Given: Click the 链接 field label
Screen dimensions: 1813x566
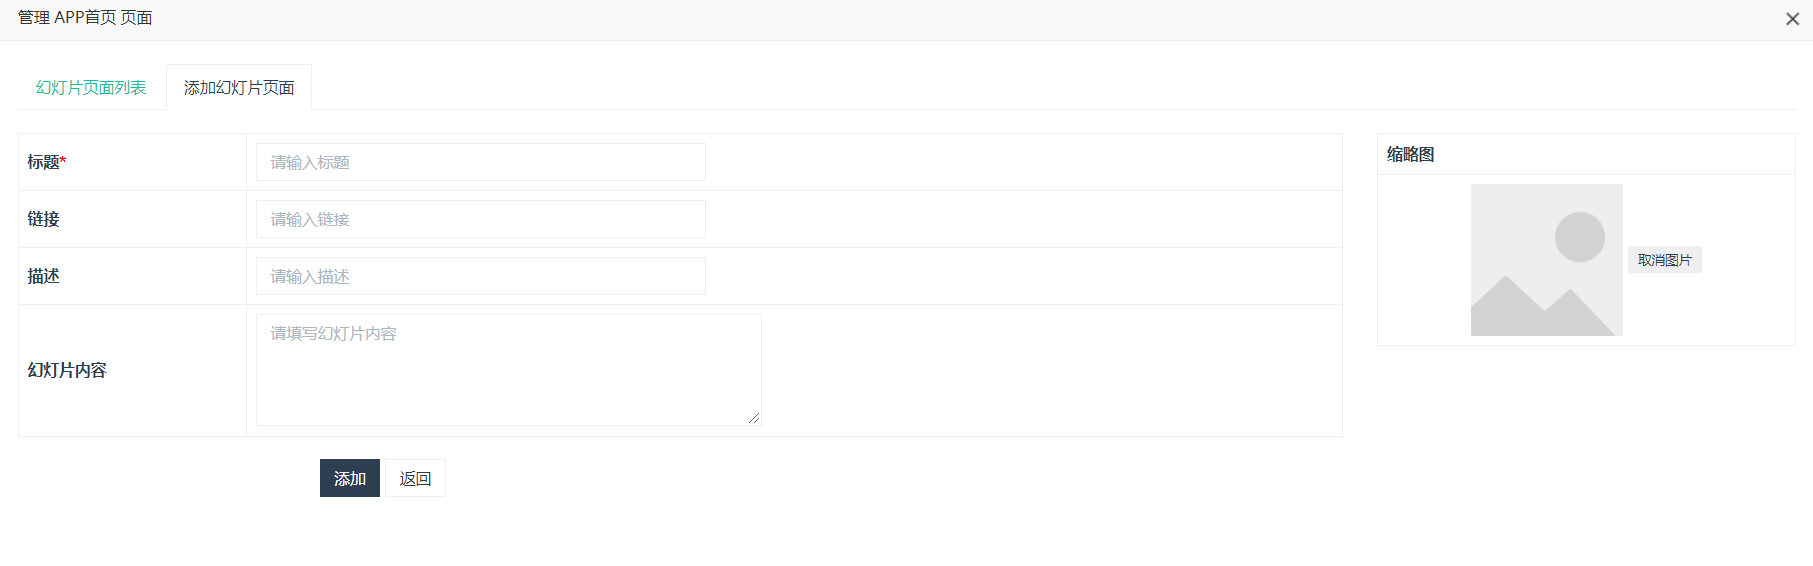Looking at the screenshot, I should click(x=43, y=219).
